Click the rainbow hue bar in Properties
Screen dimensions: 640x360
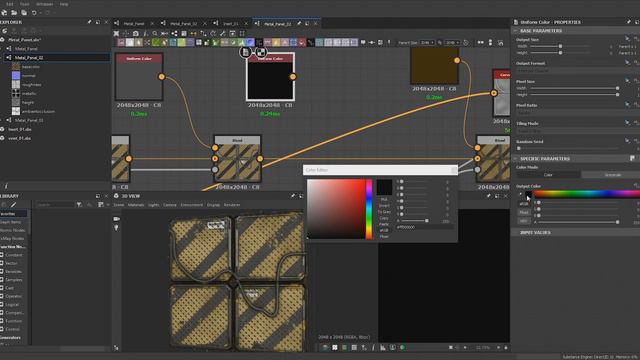point(587,194)
